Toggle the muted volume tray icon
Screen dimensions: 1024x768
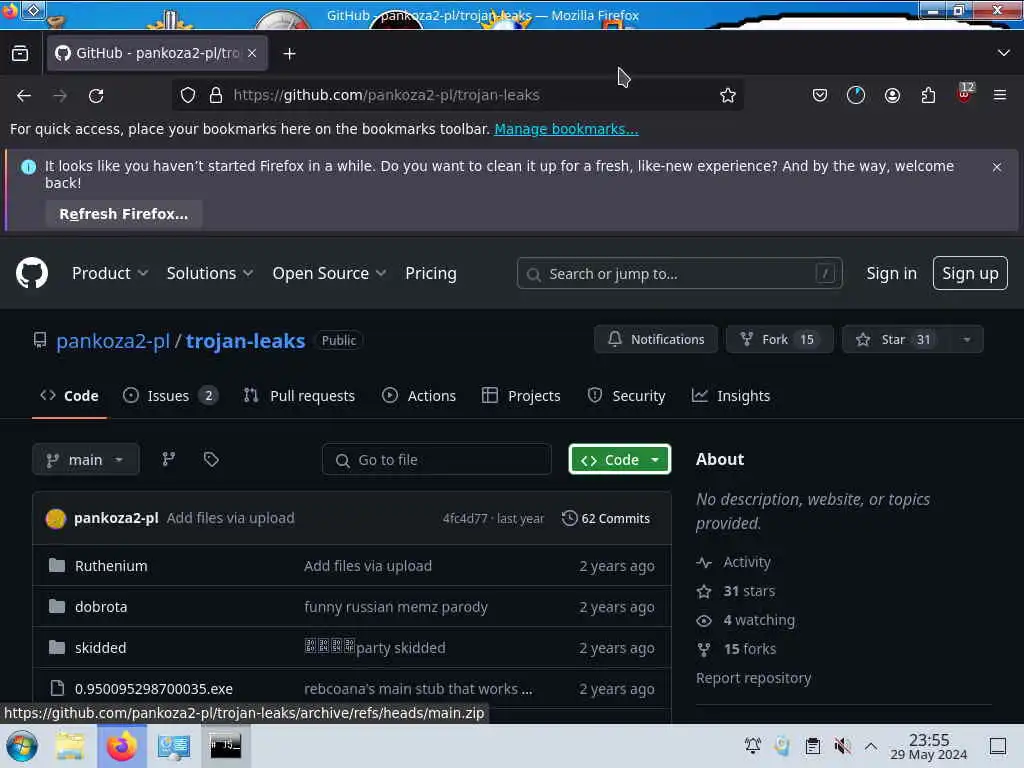(x=842, y=746)
